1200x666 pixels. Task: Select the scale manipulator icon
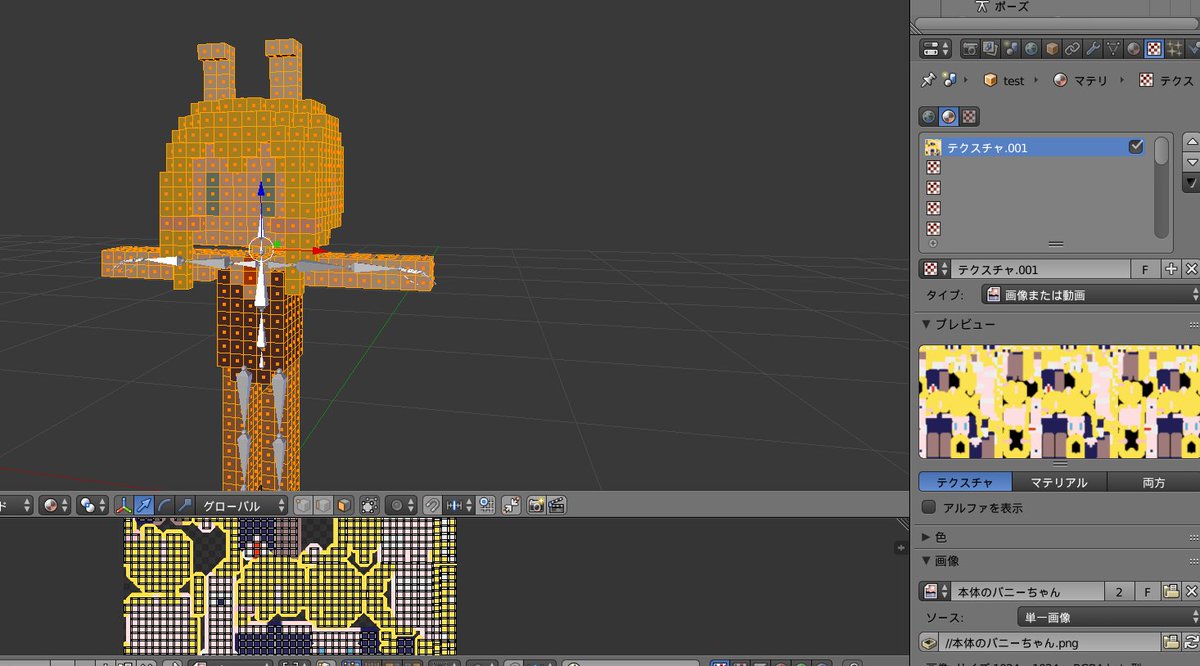(184, 505)
